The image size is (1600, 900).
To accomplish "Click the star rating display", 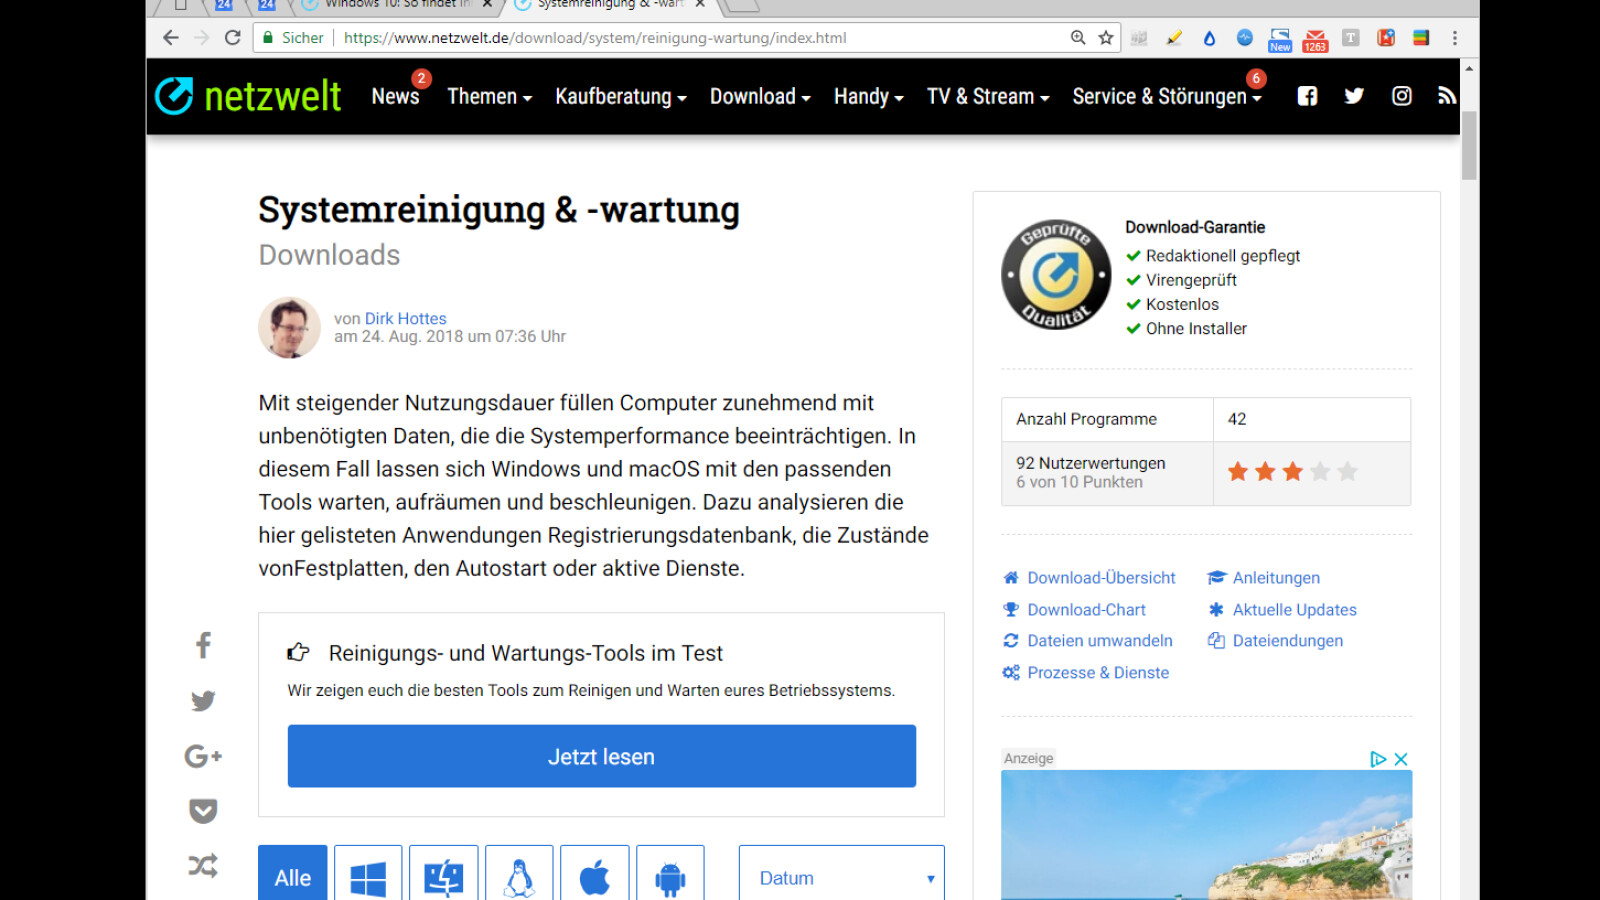I will pos(1292,472).
